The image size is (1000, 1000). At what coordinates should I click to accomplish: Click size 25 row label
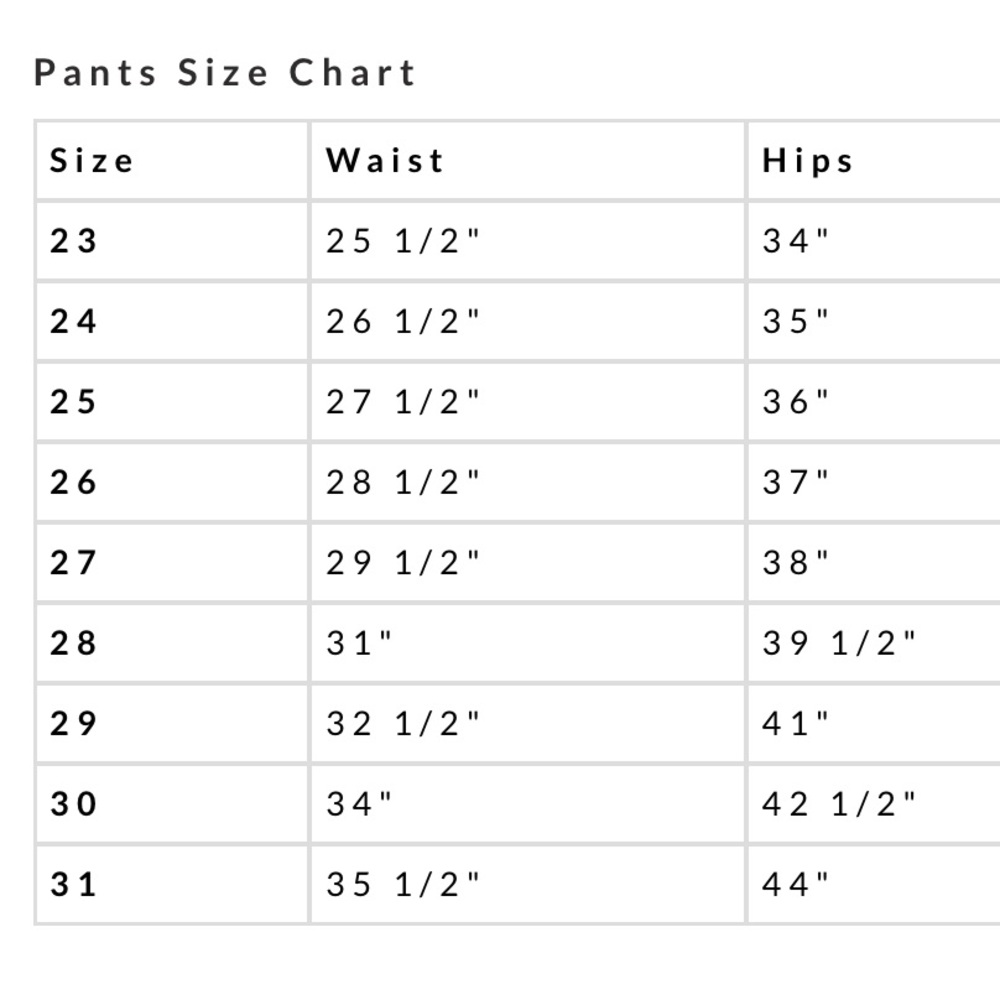[x=73, y=402]
